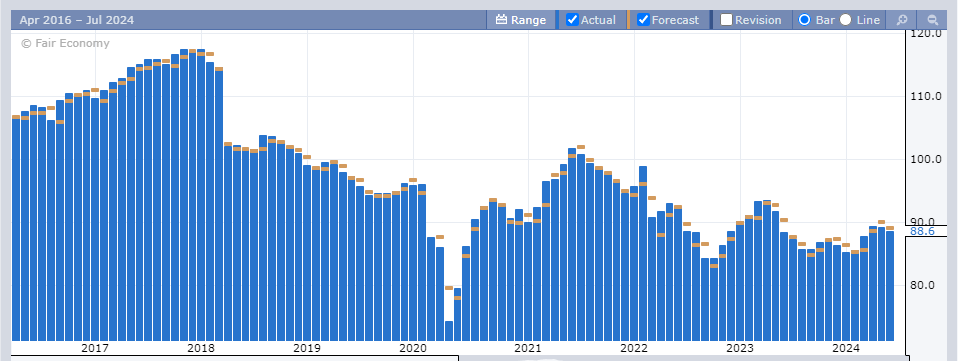Image resolution: width=958 pixels, height=361 pixels.
Task: Click the zoom out magnifier icon
Action: pyautogui.click(x=932, y=20)
